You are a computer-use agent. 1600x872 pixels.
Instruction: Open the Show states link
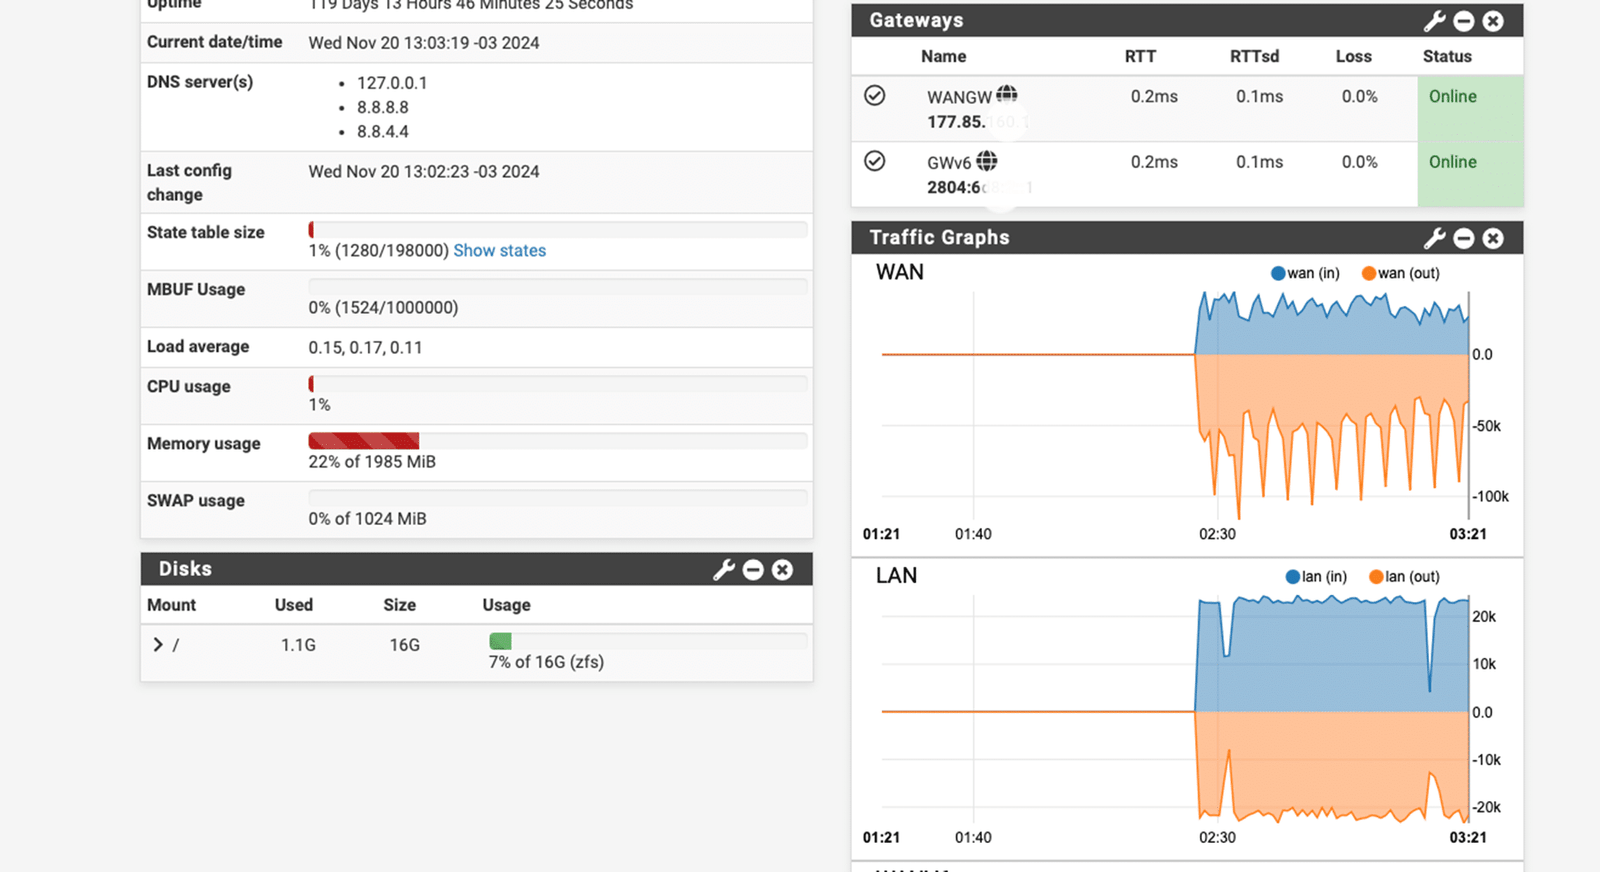(499, 250)
